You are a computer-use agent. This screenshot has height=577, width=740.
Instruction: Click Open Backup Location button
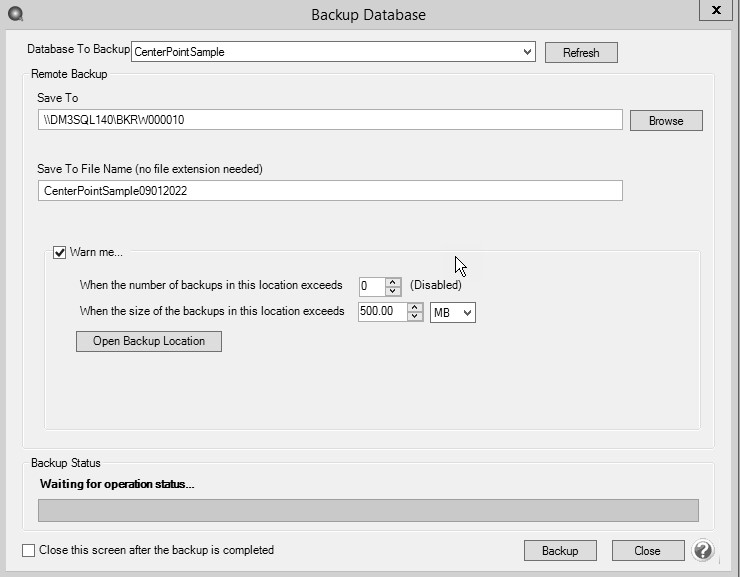pos(149,341)
